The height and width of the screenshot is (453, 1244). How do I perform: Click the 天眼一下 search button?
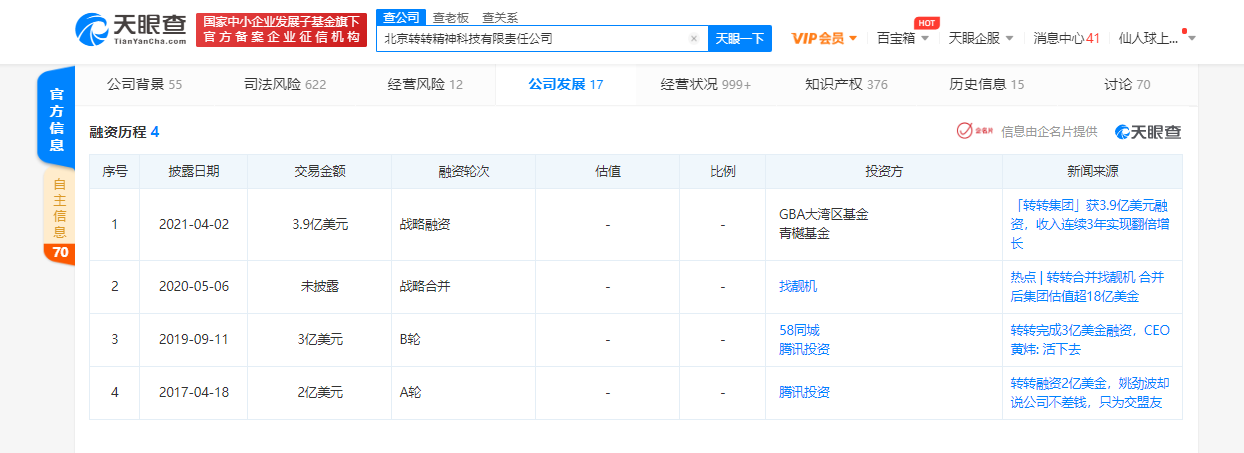(740, 39)
